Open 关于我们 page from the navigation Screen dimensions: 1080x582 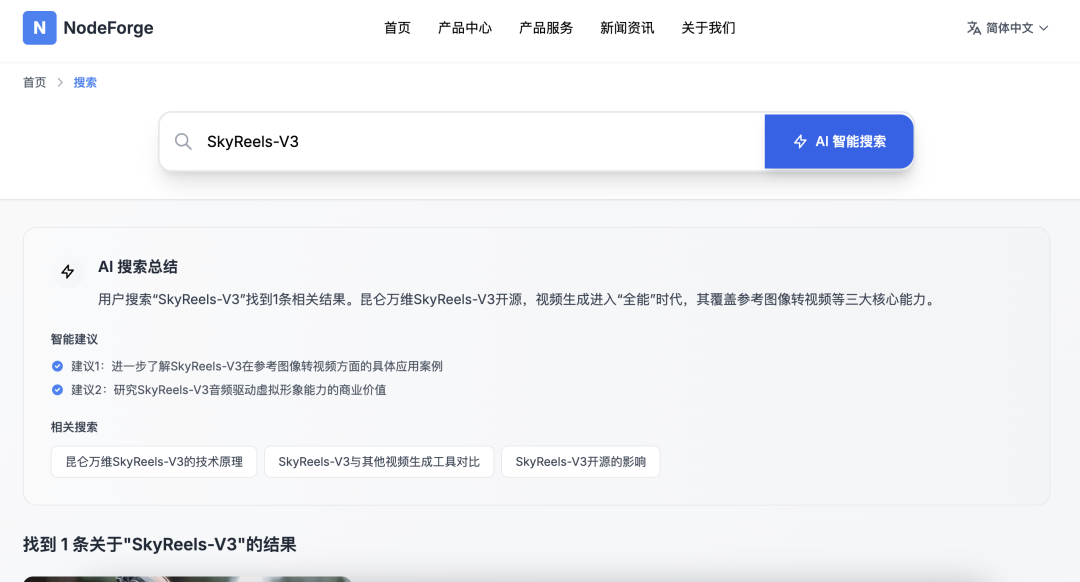pos(708,28)
